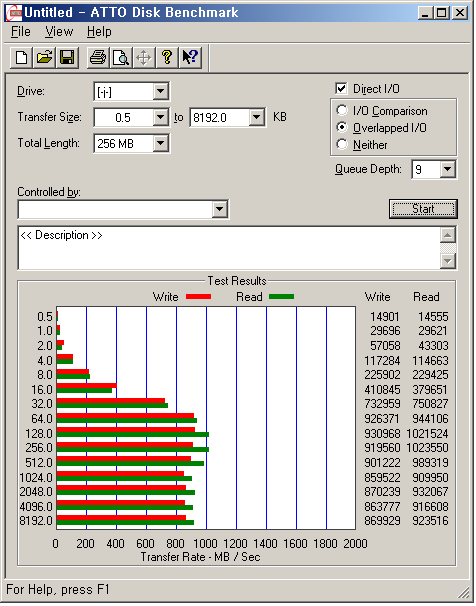
Task: Click the Start benchmark button
Action: [423, 209]
